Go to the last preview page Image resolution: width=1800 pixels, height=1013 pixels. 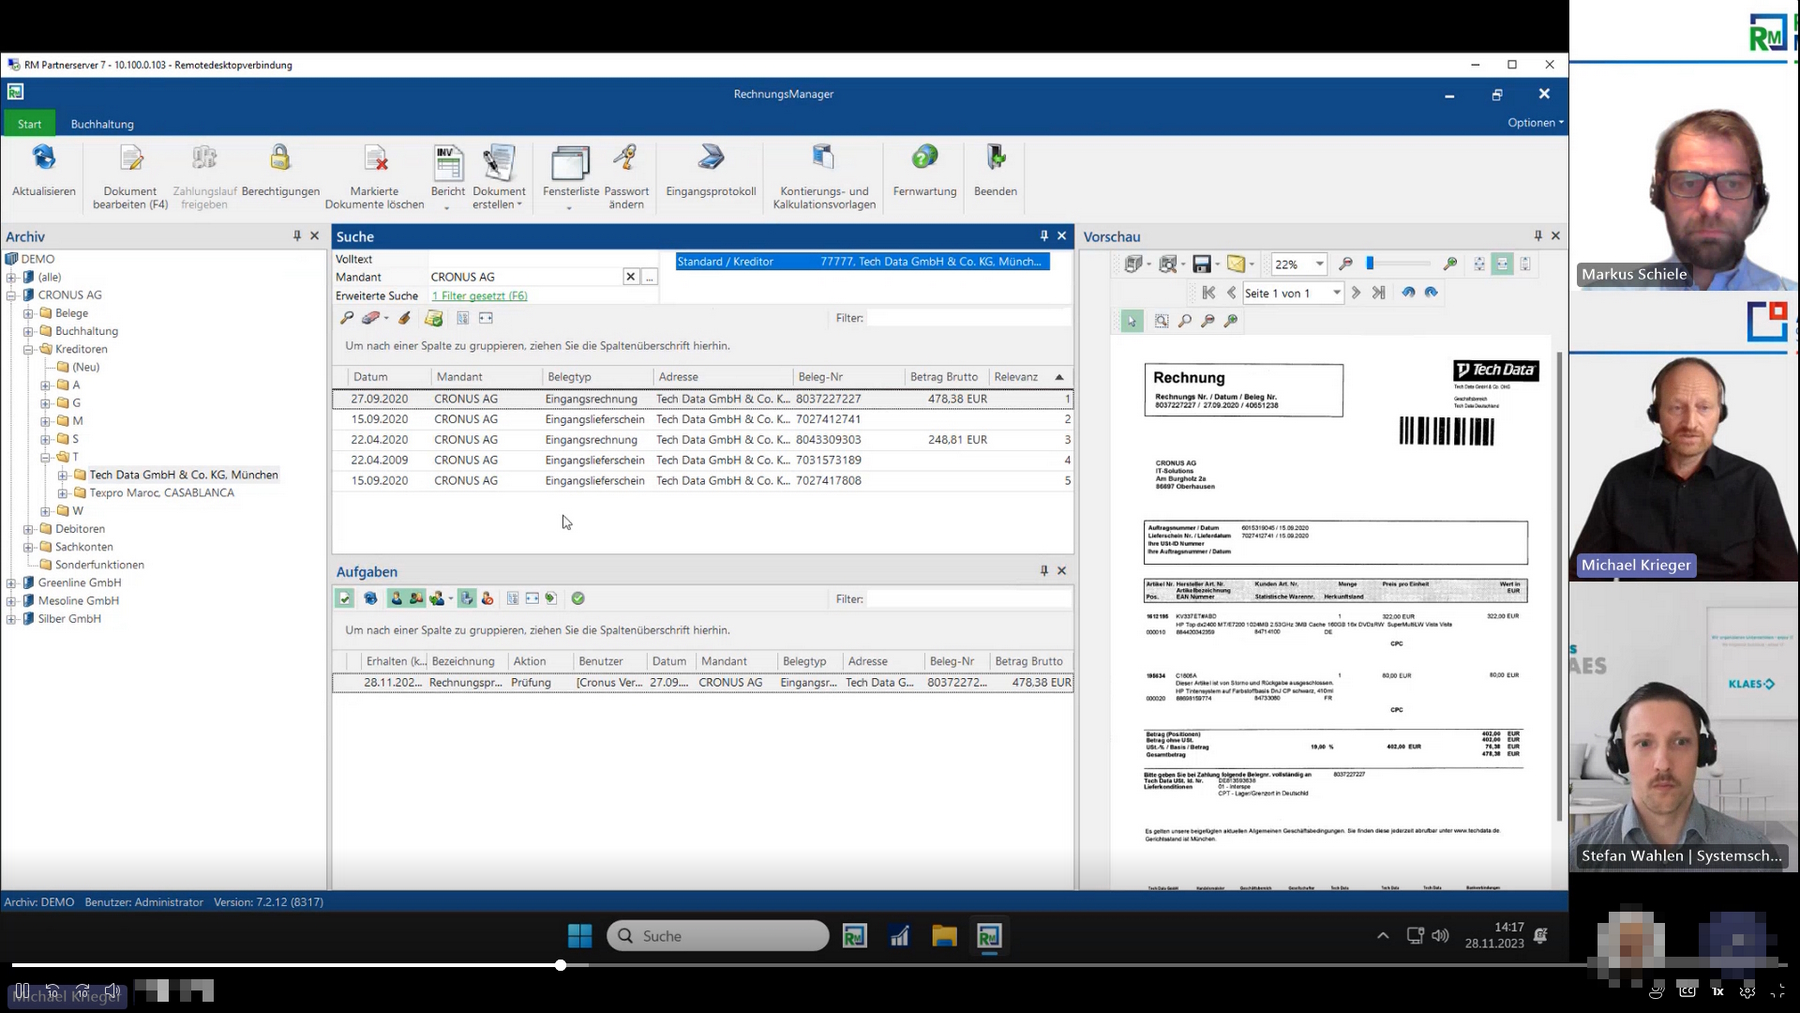click(x=1379, y=293)
